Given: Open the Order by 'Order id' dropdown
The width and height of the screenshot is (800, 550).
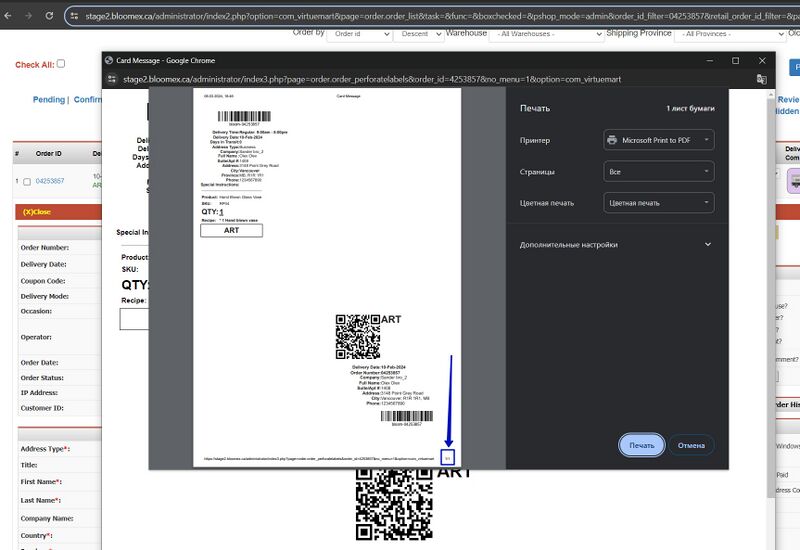Looking at the screenshot, I should [x=359, y=34].
